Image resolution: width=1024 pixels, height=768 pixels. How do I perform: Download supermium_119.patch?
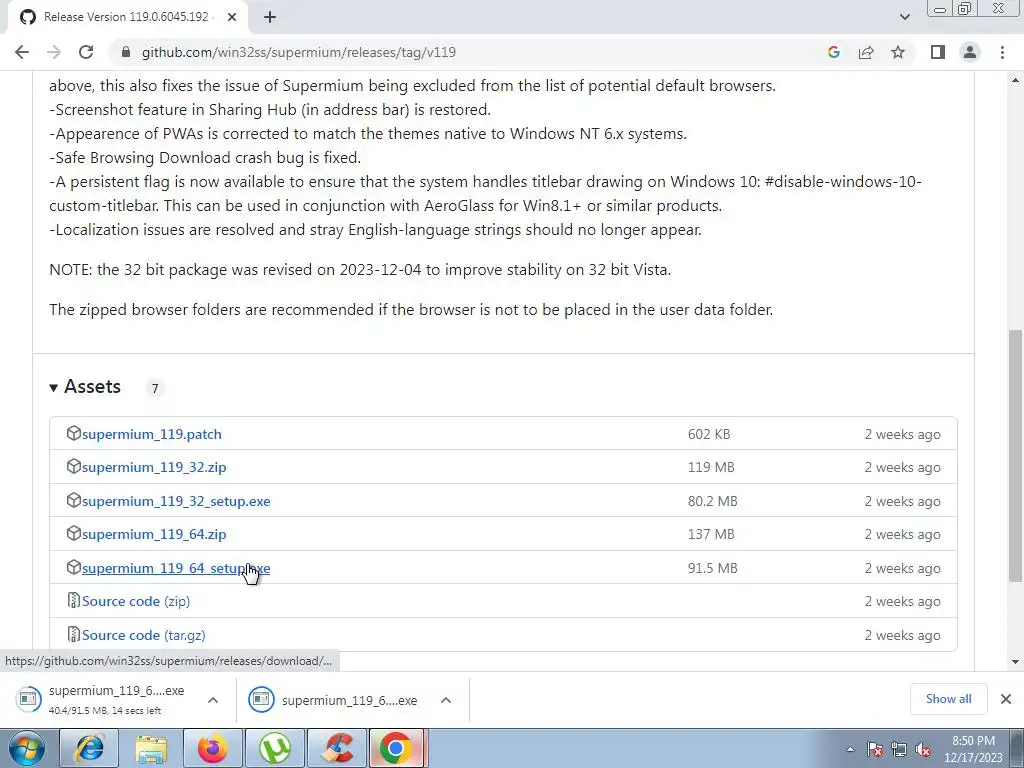[x=152, y=434]
